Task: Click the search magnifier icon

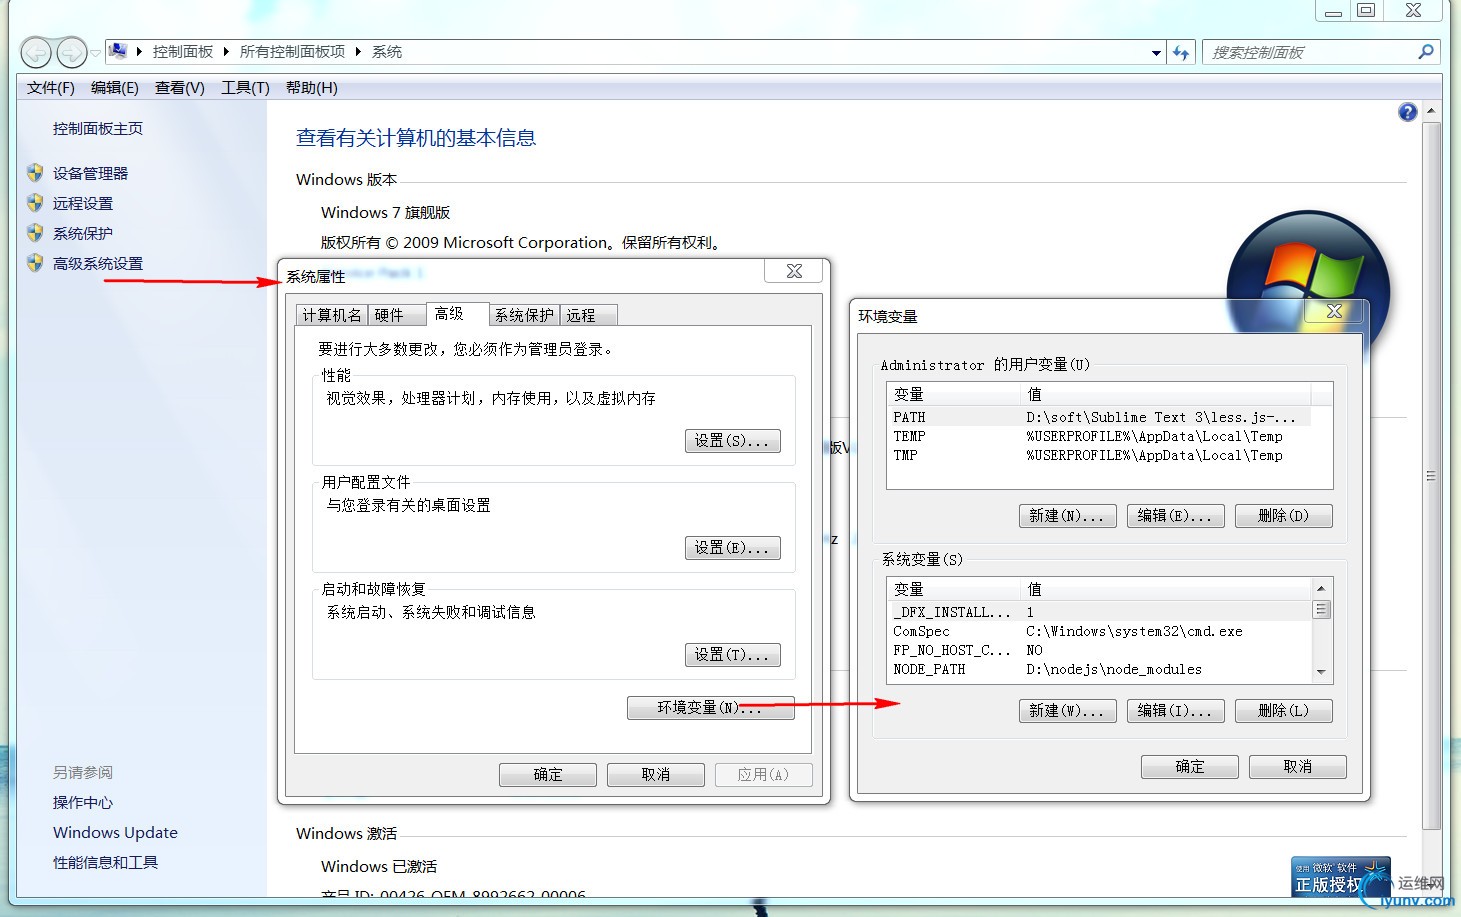Action: coord(1426,52)
